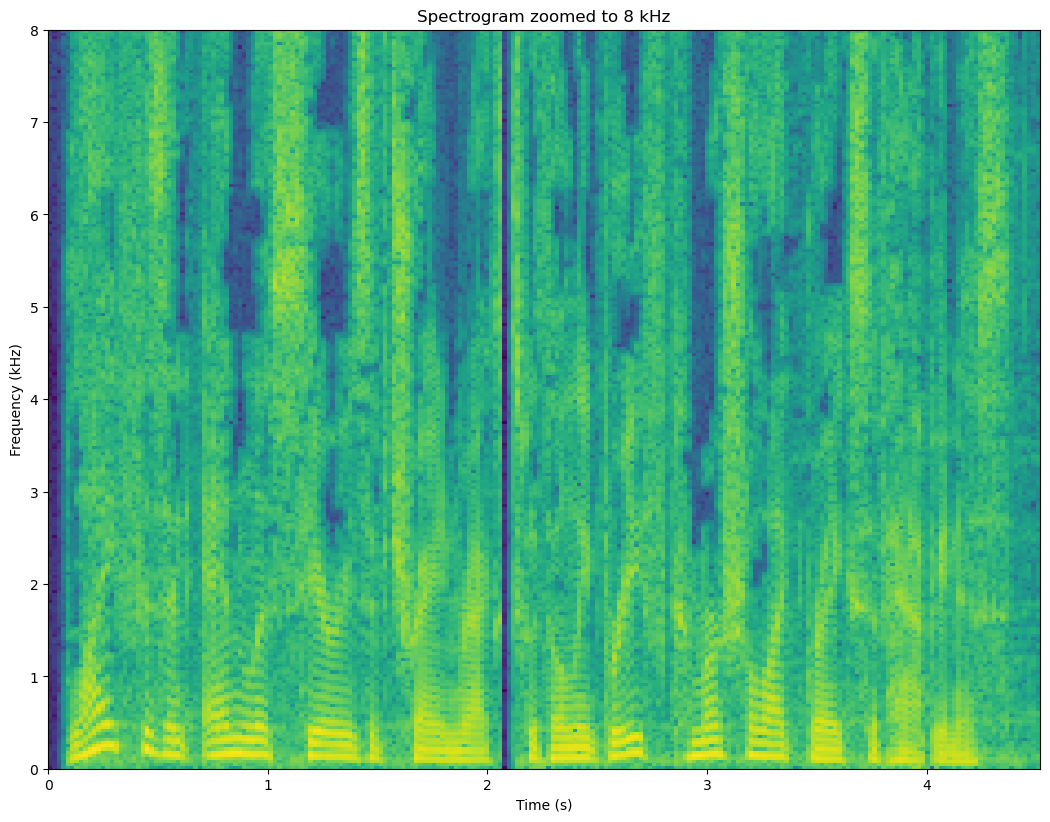Click the x-axis tick label '4'
Screen dimensions: 1050x822
coord(927,785)
